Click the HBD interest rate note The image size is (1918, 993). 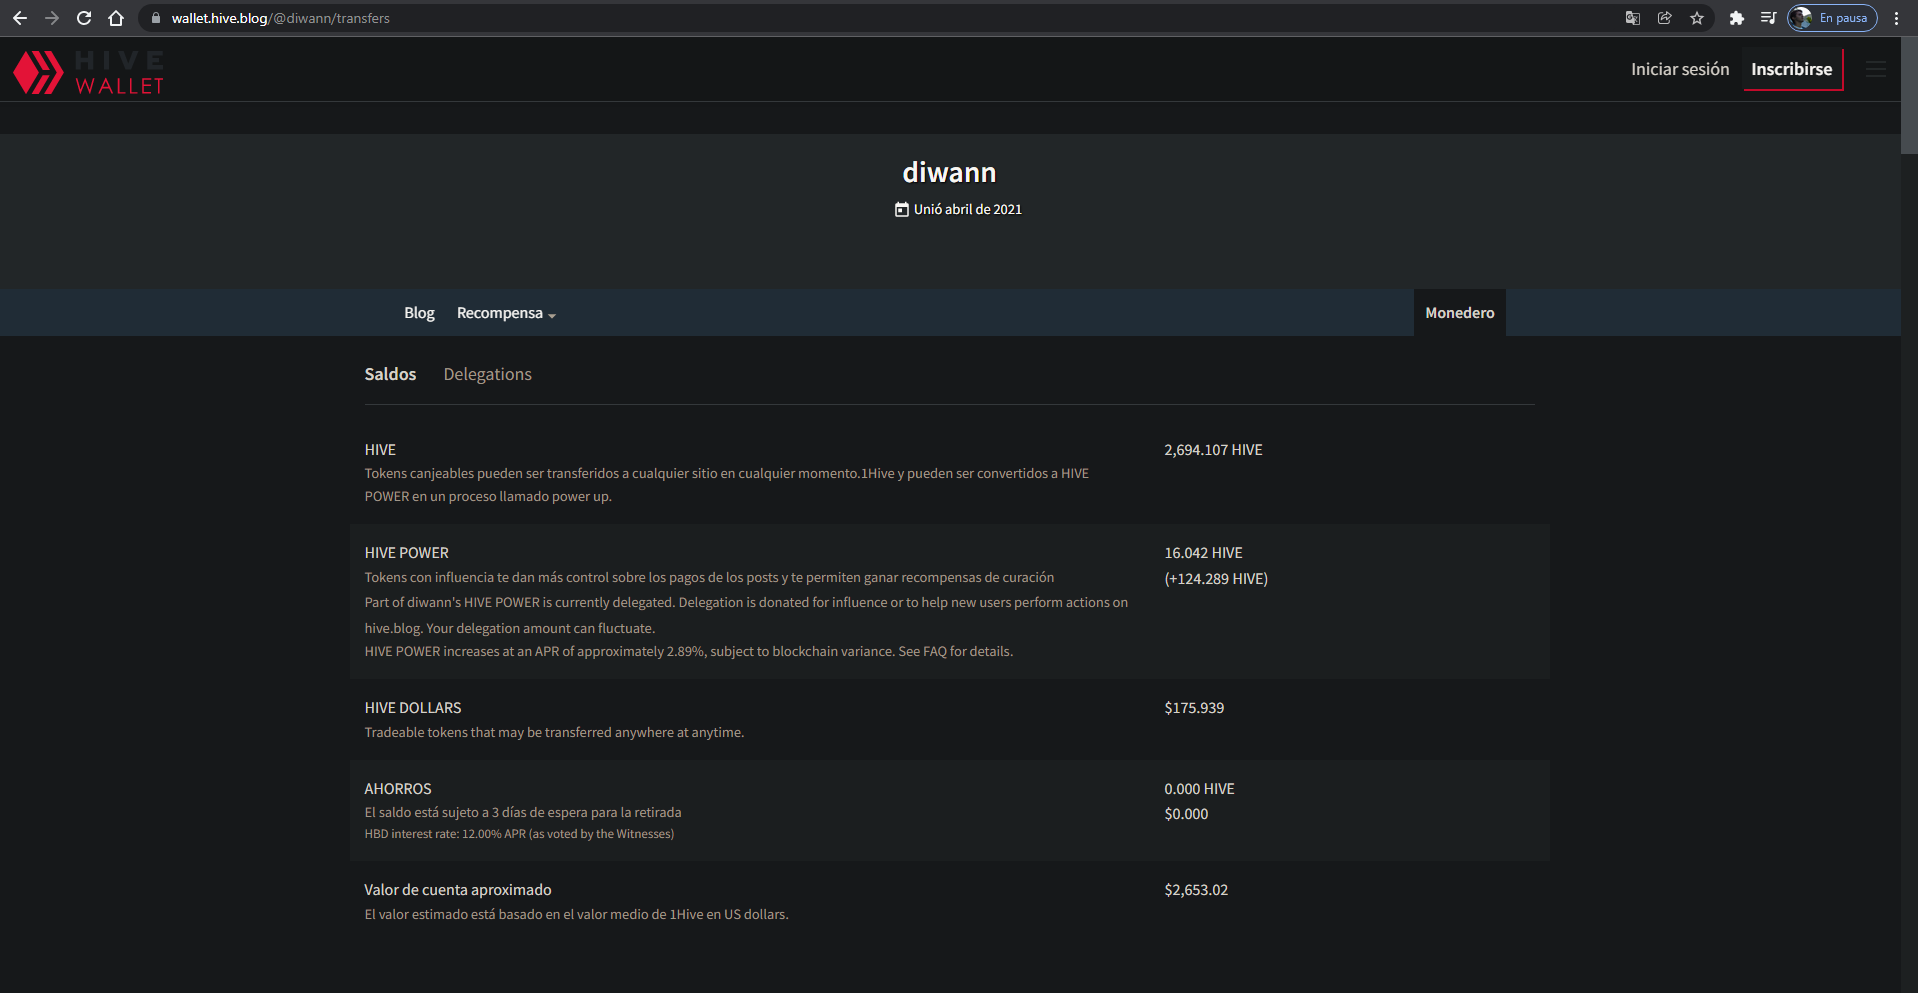click(519, 834)
